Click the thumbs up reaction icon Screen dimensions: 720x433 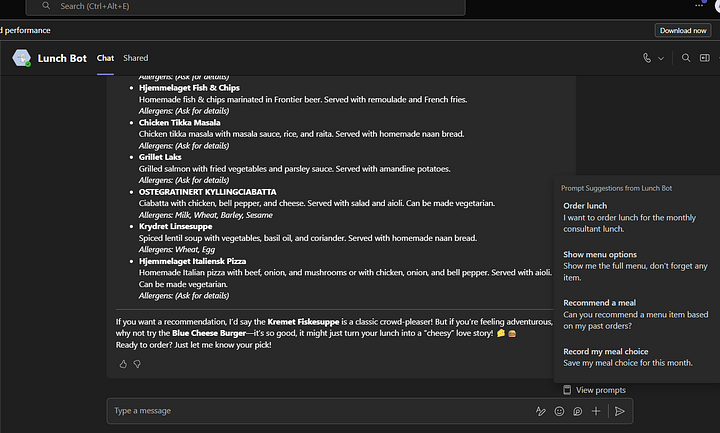(x=123, y=364)
